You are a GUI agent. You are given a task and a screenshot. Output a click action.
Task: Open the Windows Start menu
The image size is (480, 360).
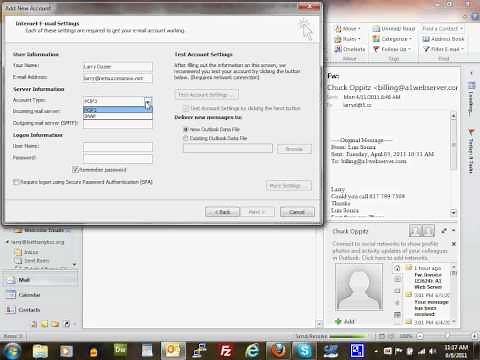click(x=12, y=351)
